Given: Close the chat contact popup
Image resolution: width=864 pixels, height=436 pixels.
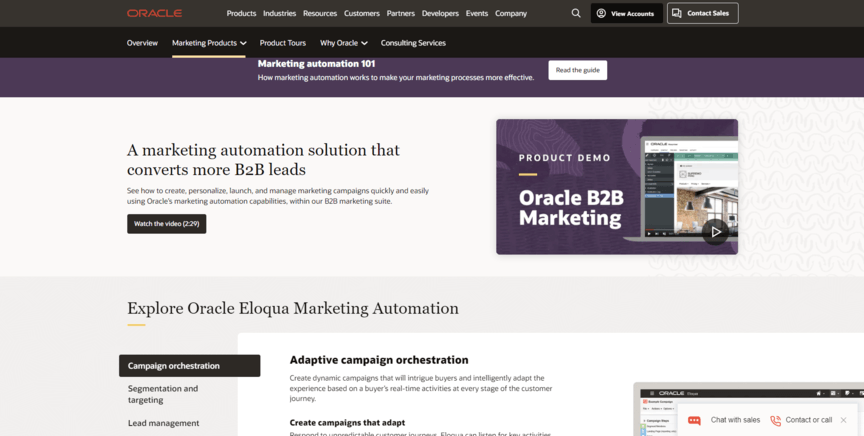Looking at the screenshot, I should point(843,420).
